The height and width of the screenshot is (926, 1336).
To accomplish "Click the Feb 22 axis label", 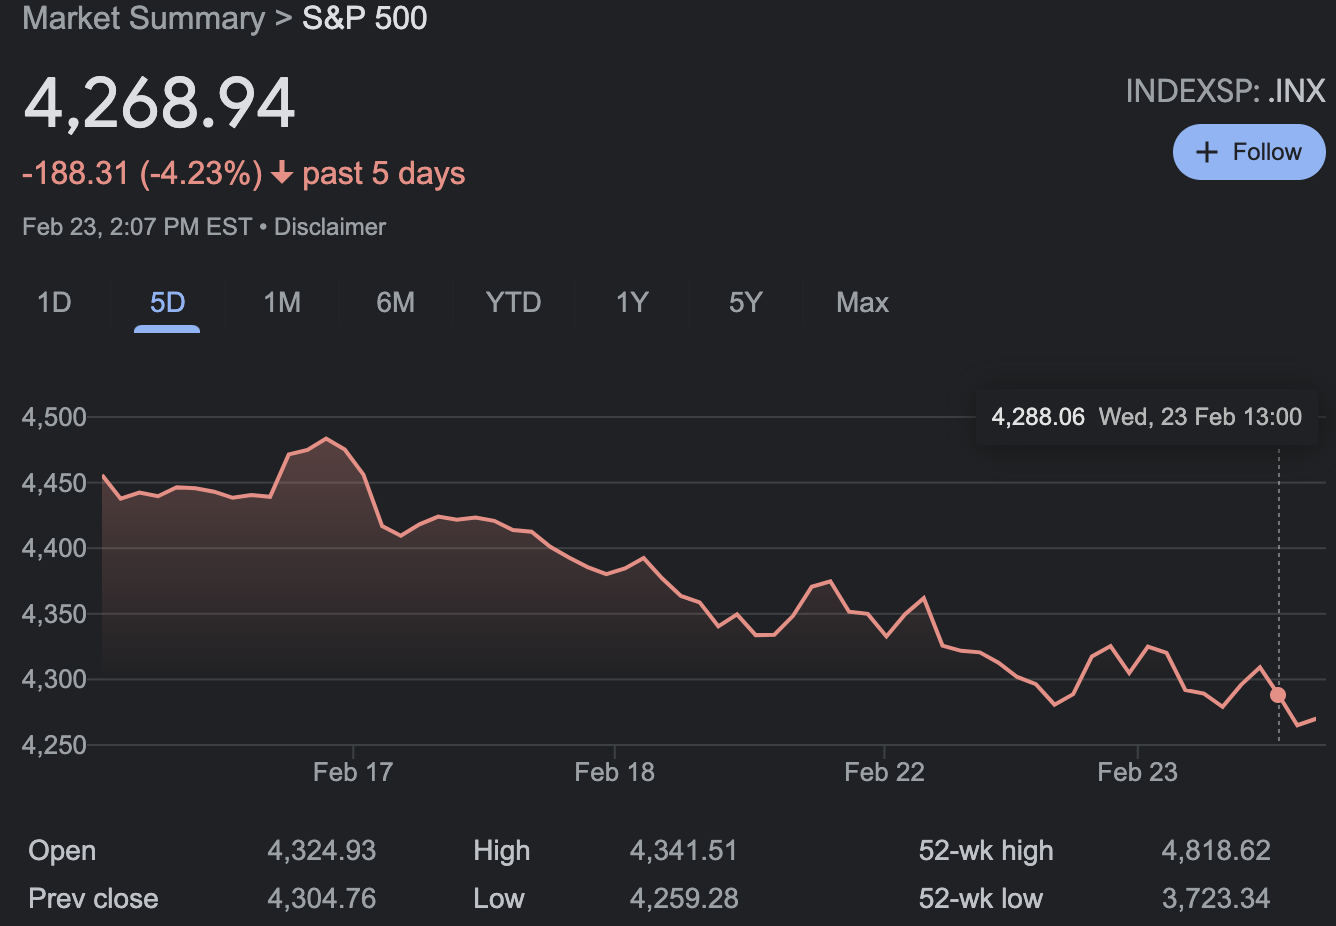I will [x=884, y=772].
